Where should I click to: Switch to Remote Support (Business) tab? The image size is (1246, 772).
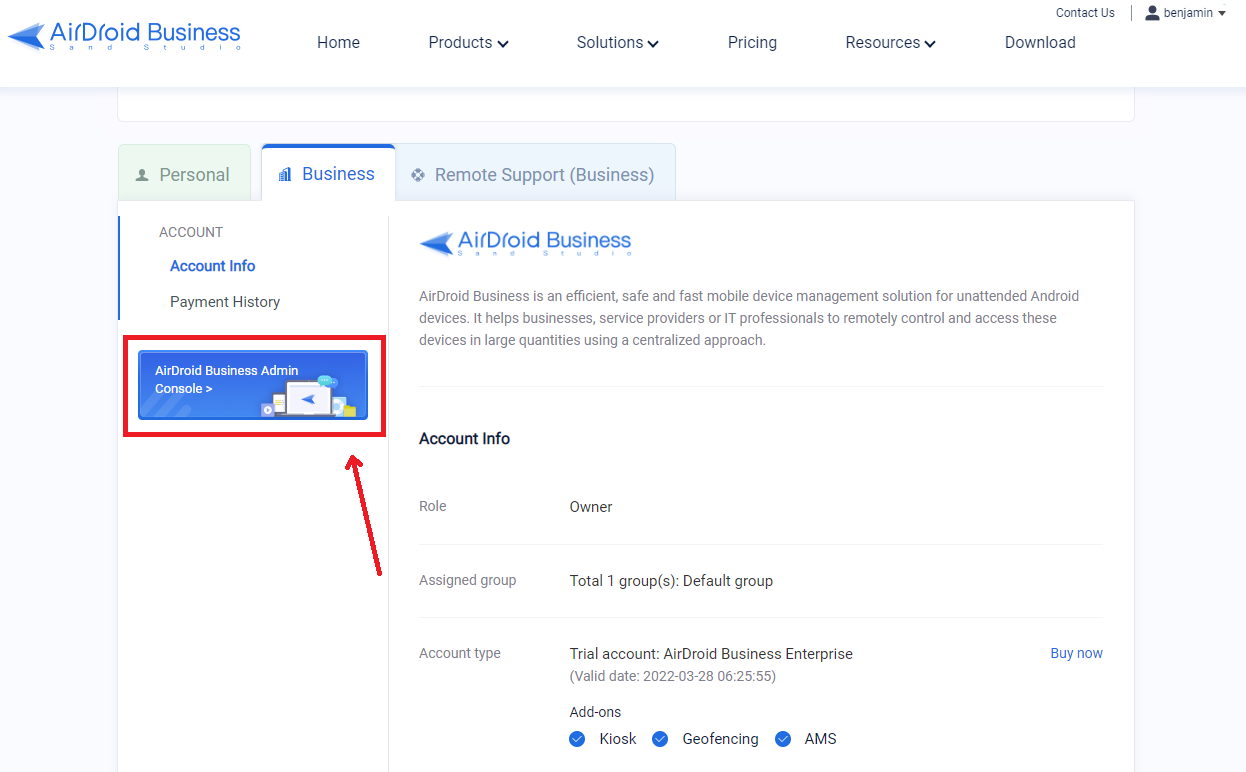point(535,173)
